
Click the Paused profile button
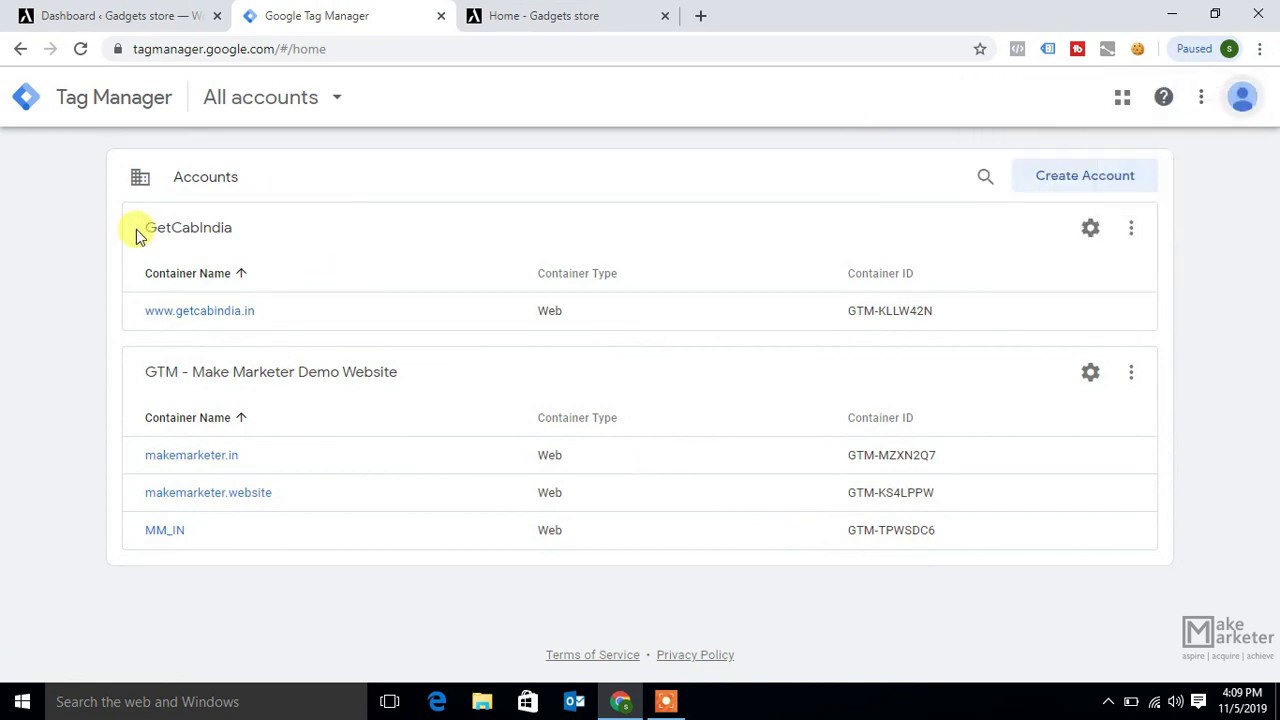[x=1207, y=49]
